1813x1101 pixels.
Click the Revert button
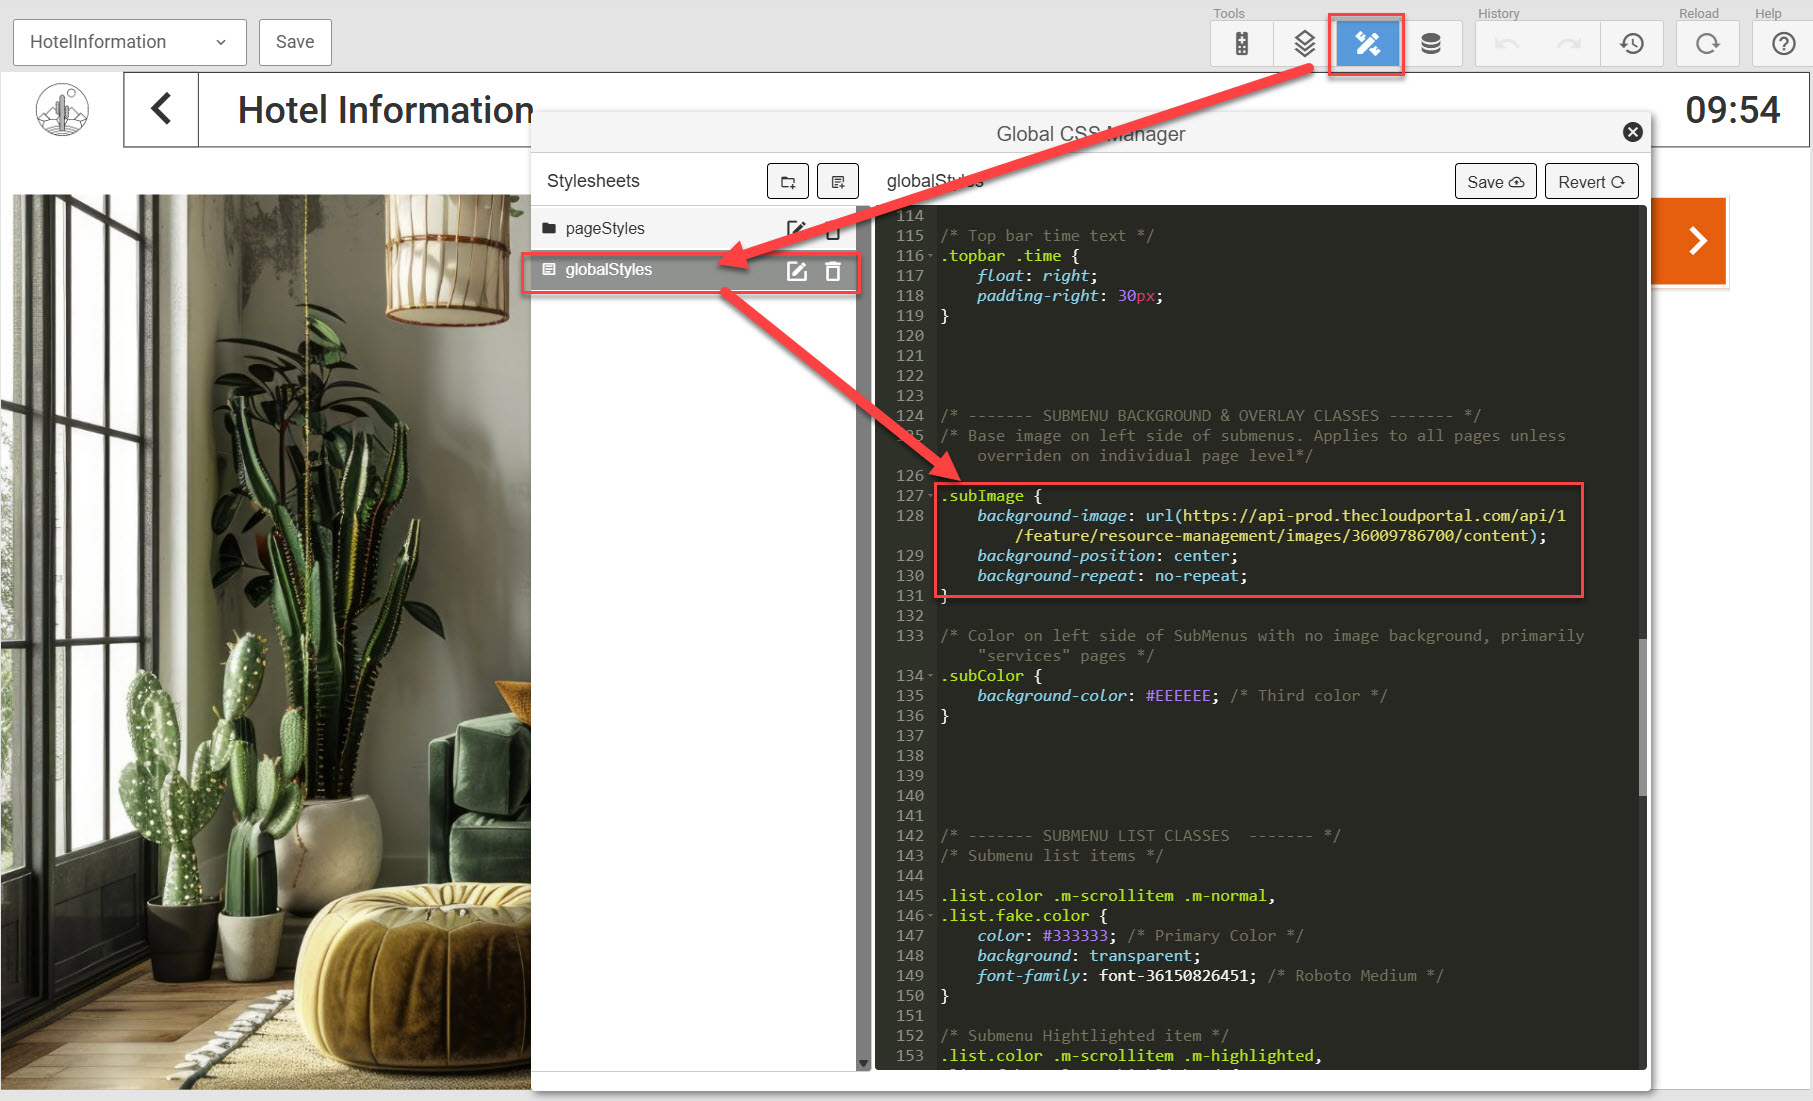[1591, 182]
